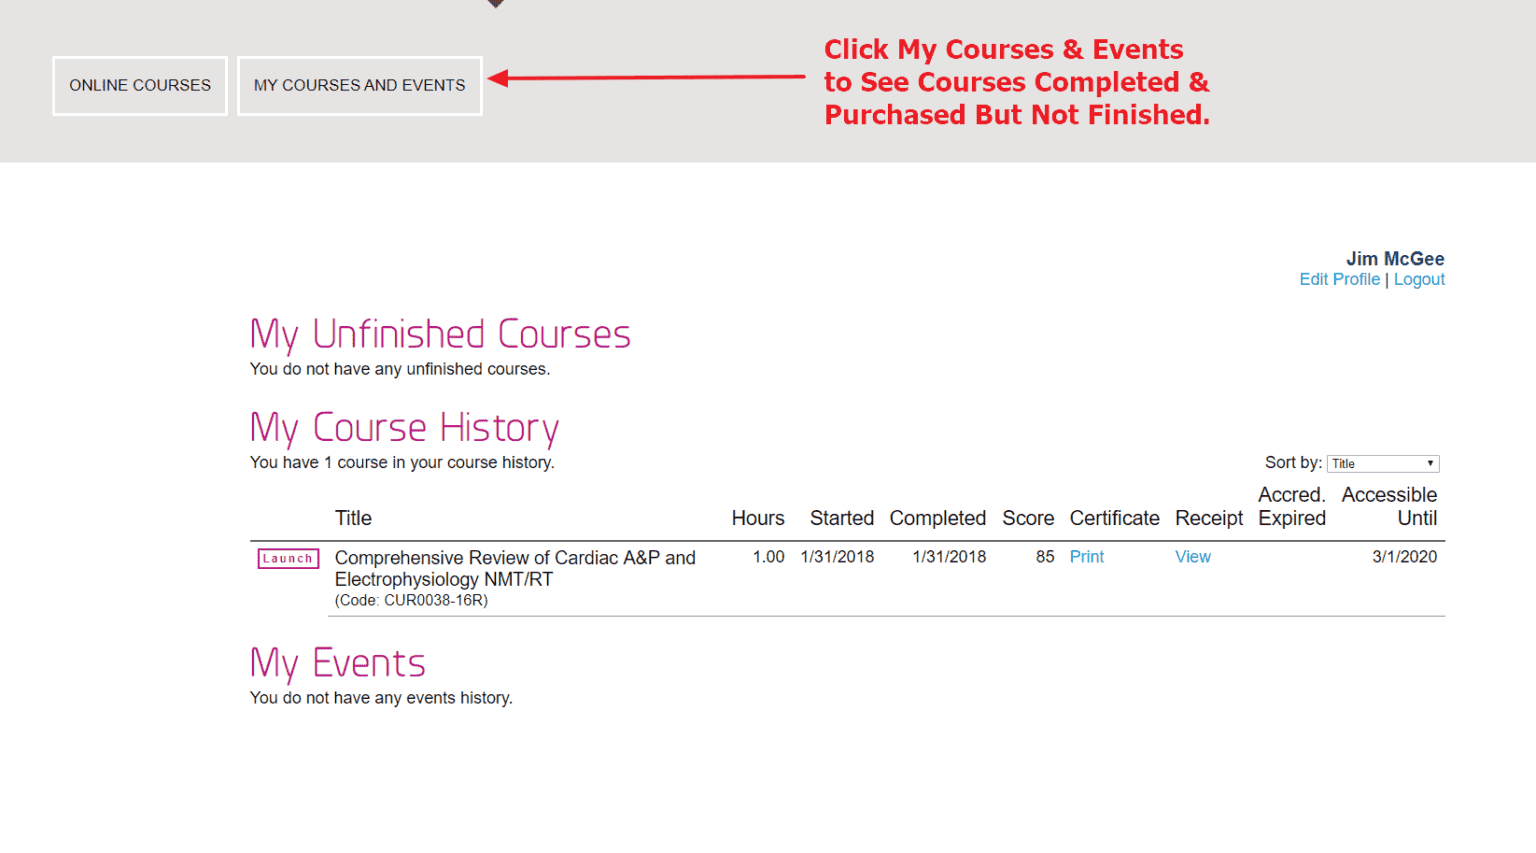
Task: Open the Edit Profile link
Action: [x=1339, y=279]
